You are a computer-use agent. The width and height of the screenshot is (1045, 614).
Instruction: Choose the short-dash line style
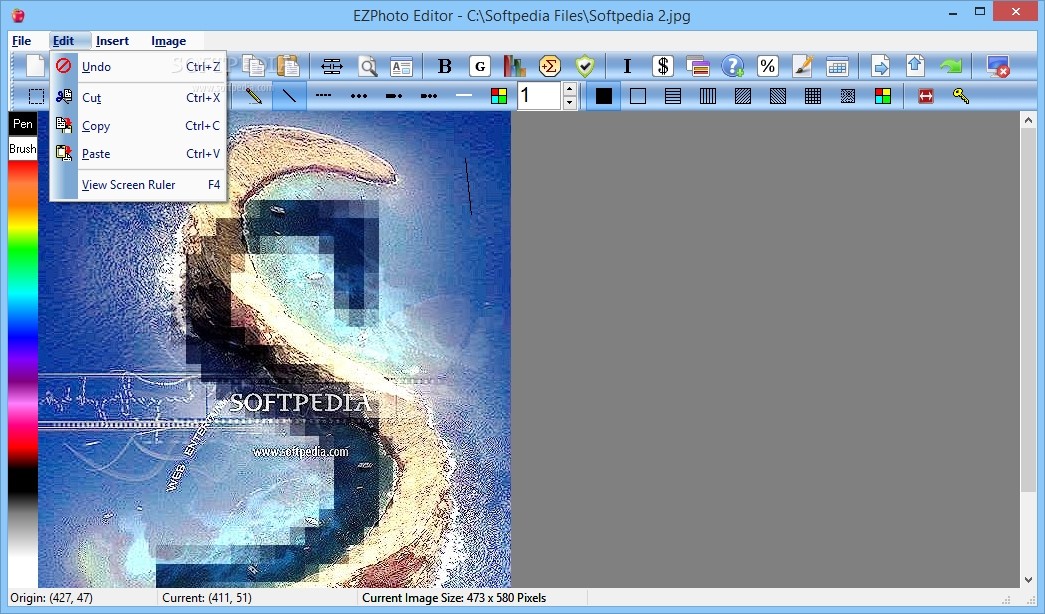click(323, 95)
